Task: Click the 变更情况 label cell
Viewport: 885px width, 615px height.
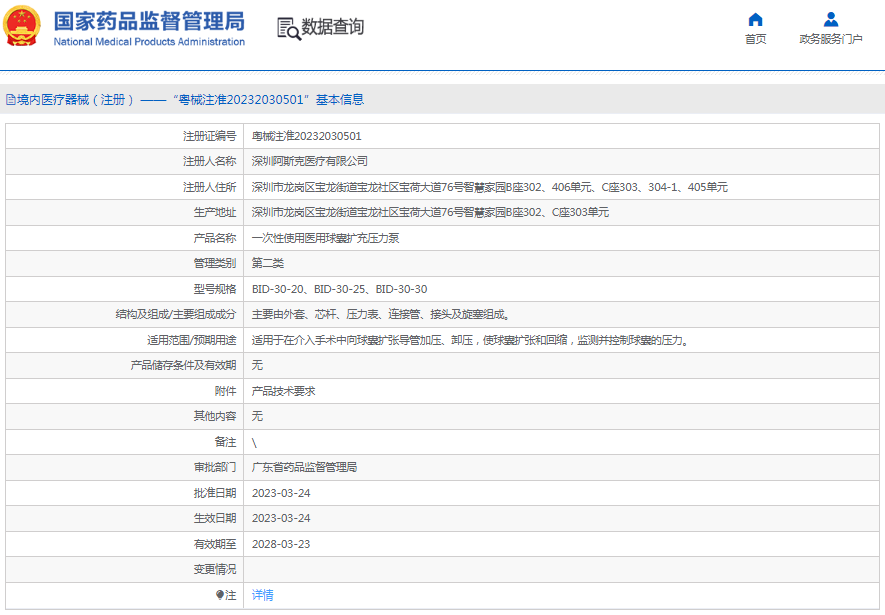Action: pos(125,569)
